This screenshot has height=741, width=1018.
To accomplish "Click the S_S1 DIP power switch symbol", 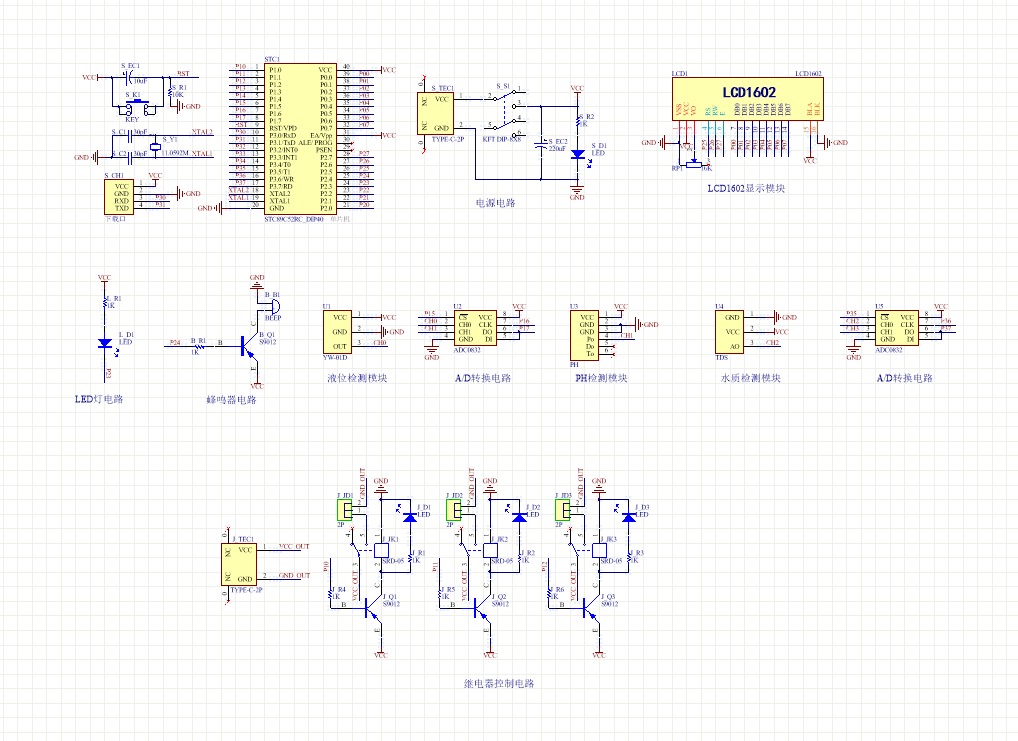I will pyautogui.click(x=503, y=110).
